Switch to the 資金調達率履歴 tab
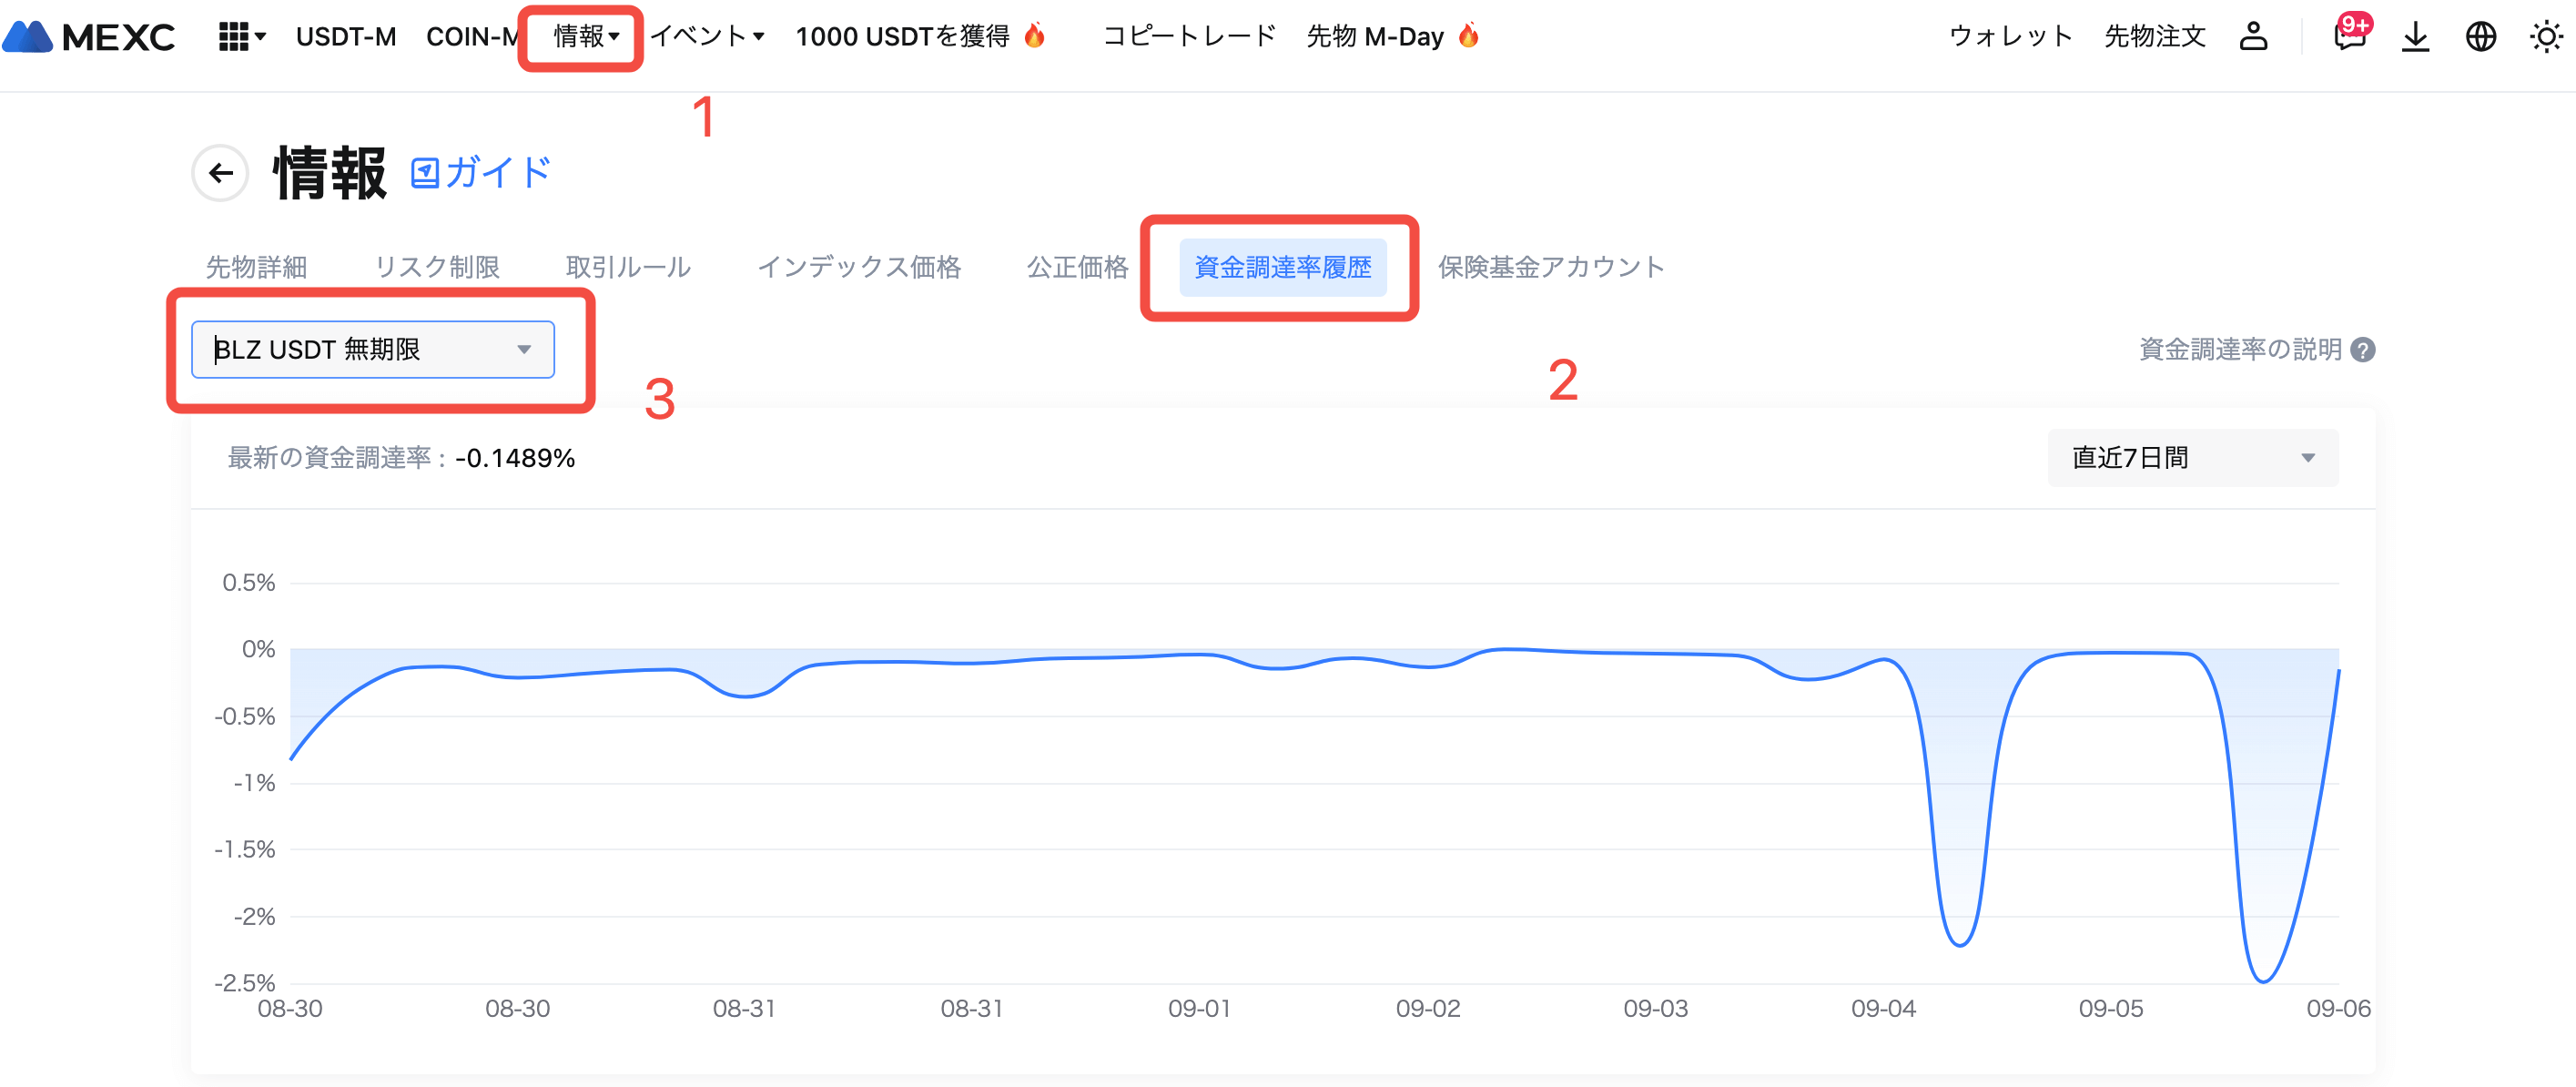Screen dimensions: 2576x1087 tap(1282, 267)
